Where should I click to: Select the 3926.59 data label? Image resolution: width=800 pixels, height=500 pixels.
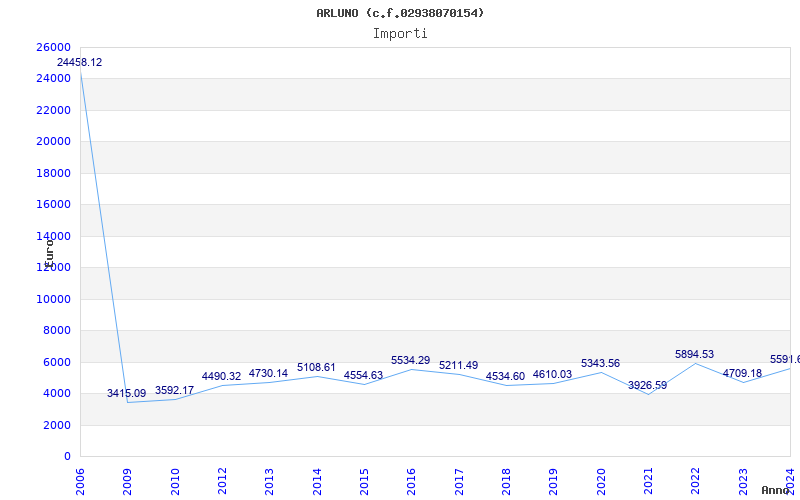(647, 386)
